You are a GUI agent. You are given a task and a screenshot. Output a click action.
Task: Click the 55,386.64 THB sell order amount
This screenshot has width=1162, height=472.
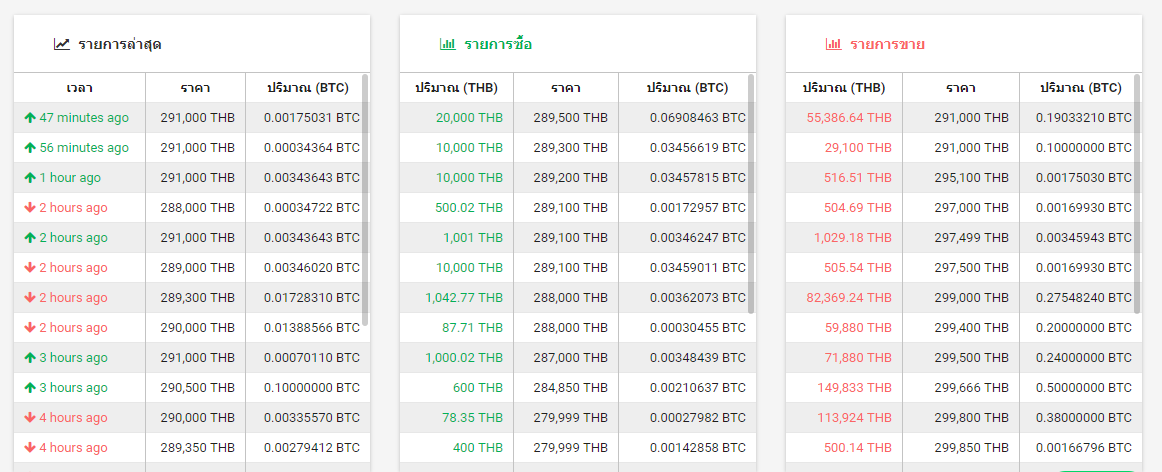[x=849, y=118]
